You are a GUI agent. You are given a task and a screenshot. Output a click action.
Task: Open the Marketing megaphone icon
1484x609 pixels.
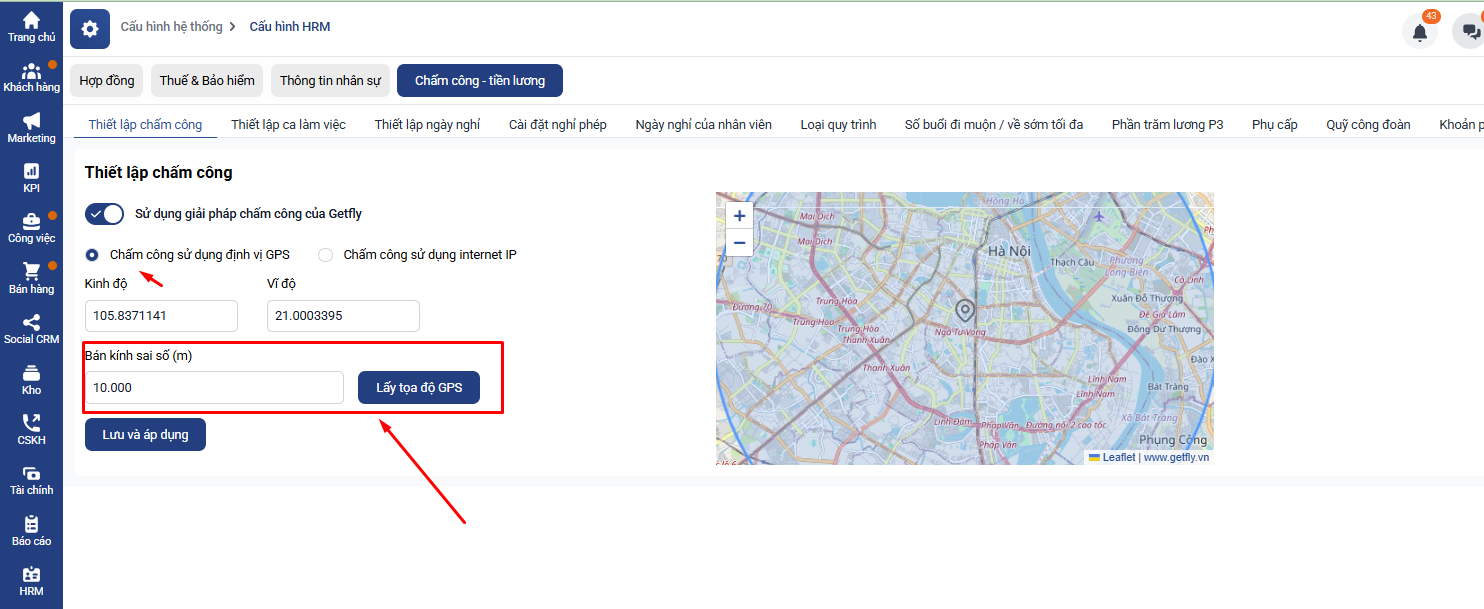32,122
